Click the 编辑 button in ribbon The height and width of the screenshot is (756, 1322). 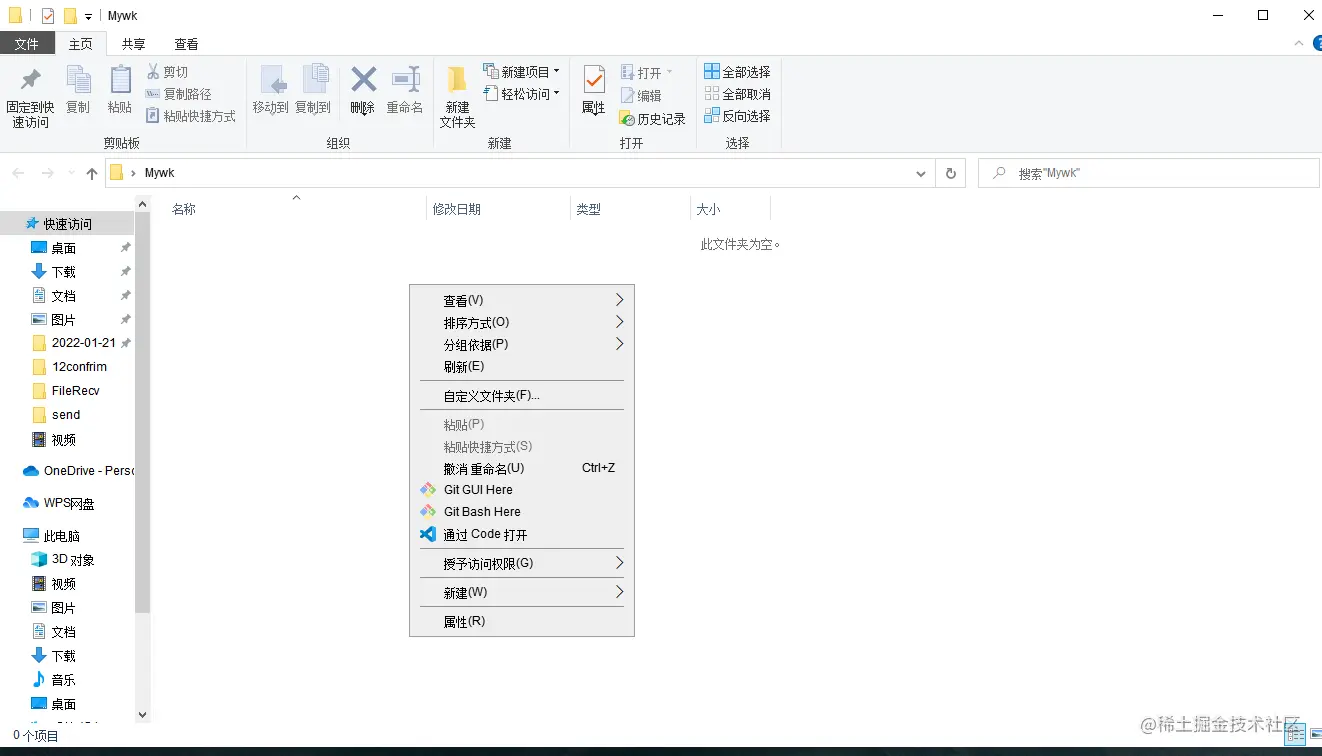click(x=641, y=96)
